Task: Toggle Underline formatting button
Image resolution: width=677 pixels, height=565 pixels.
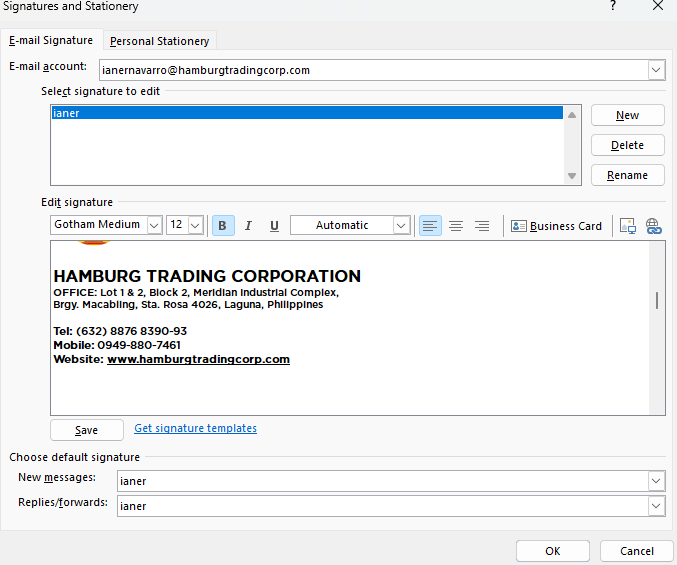Action: (x=274, y=225)
